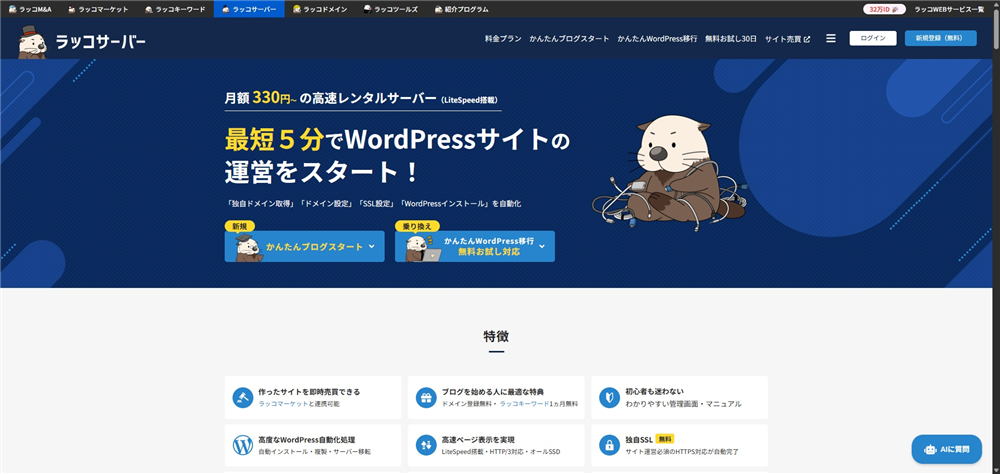This screenshot has width=1000, height=474.
Task: Click the otter icon in 紹介プログラム tab
Action: 439,10
